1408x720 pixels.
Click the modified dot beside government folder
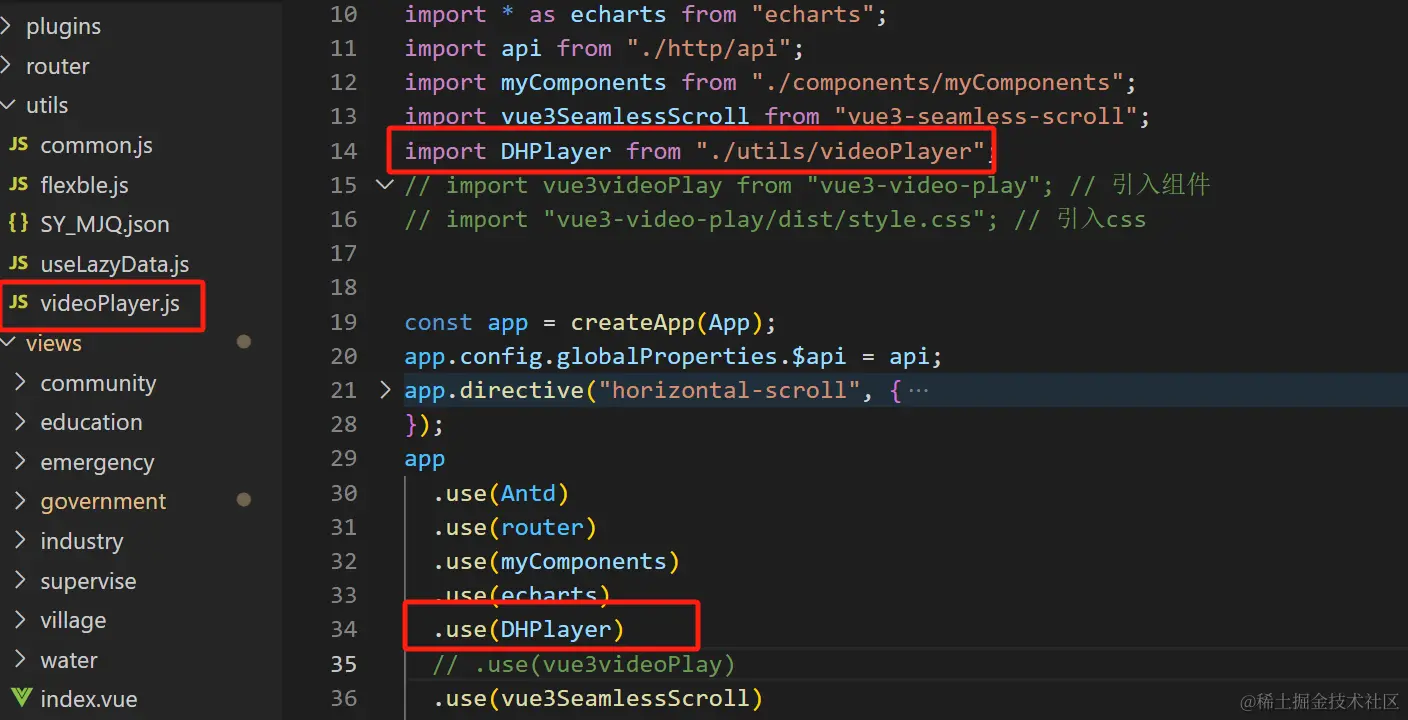coord(243,500)
